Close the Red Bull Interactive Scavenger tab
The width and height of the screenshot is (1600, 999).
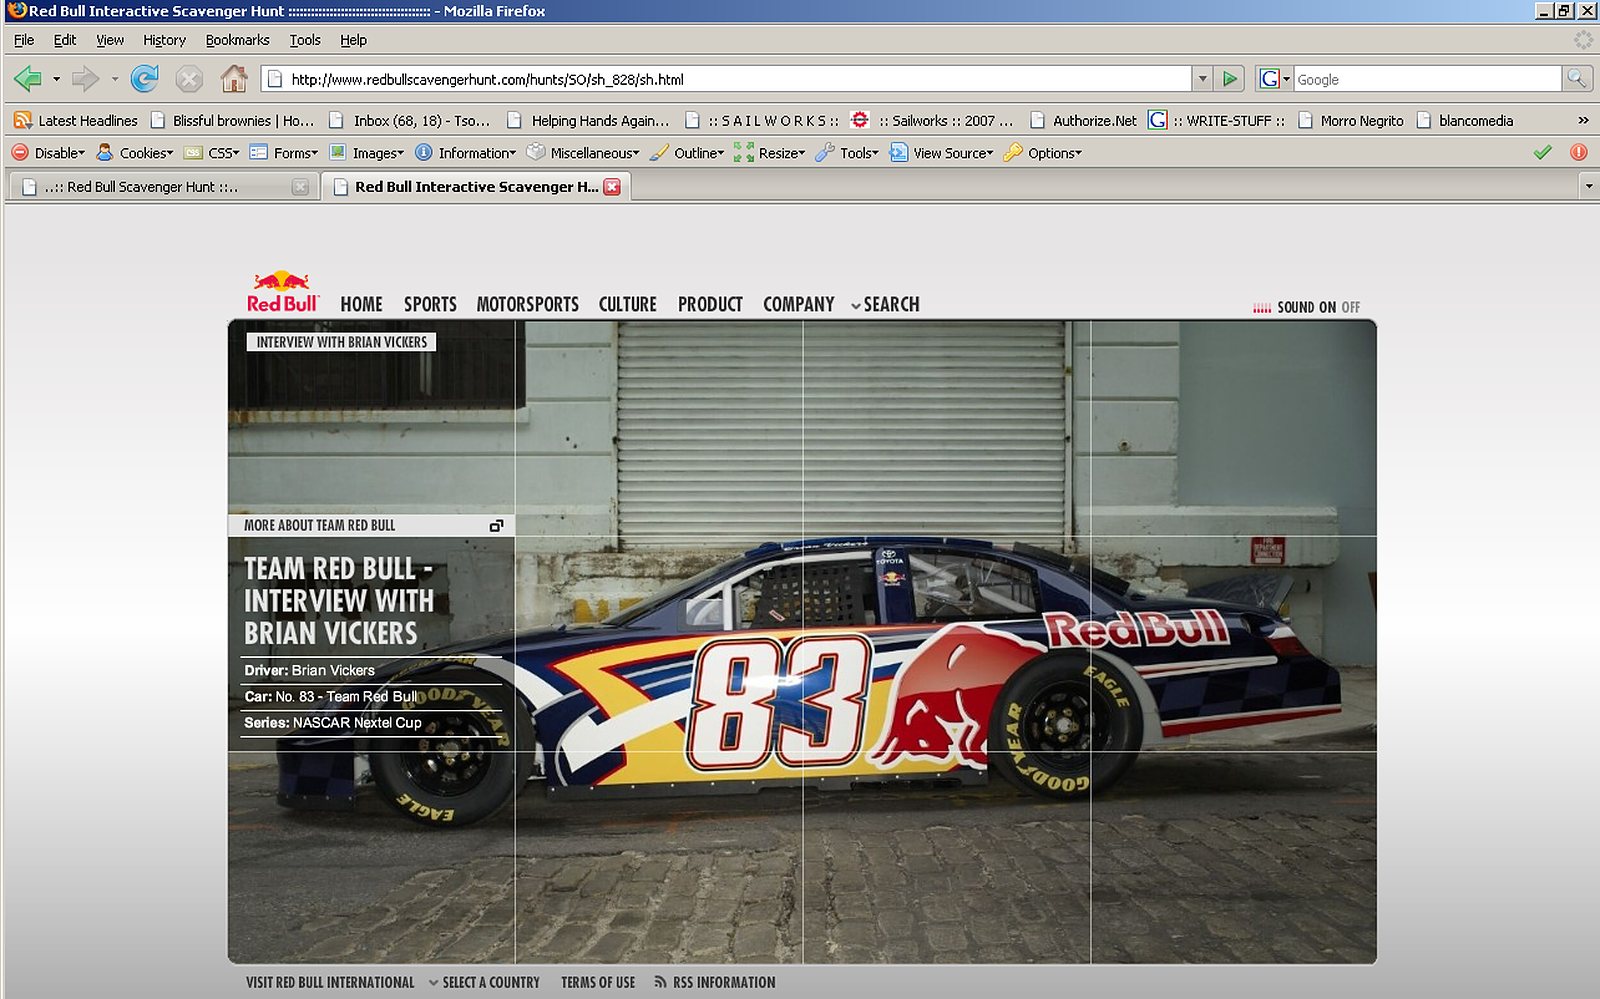[612, 187]
